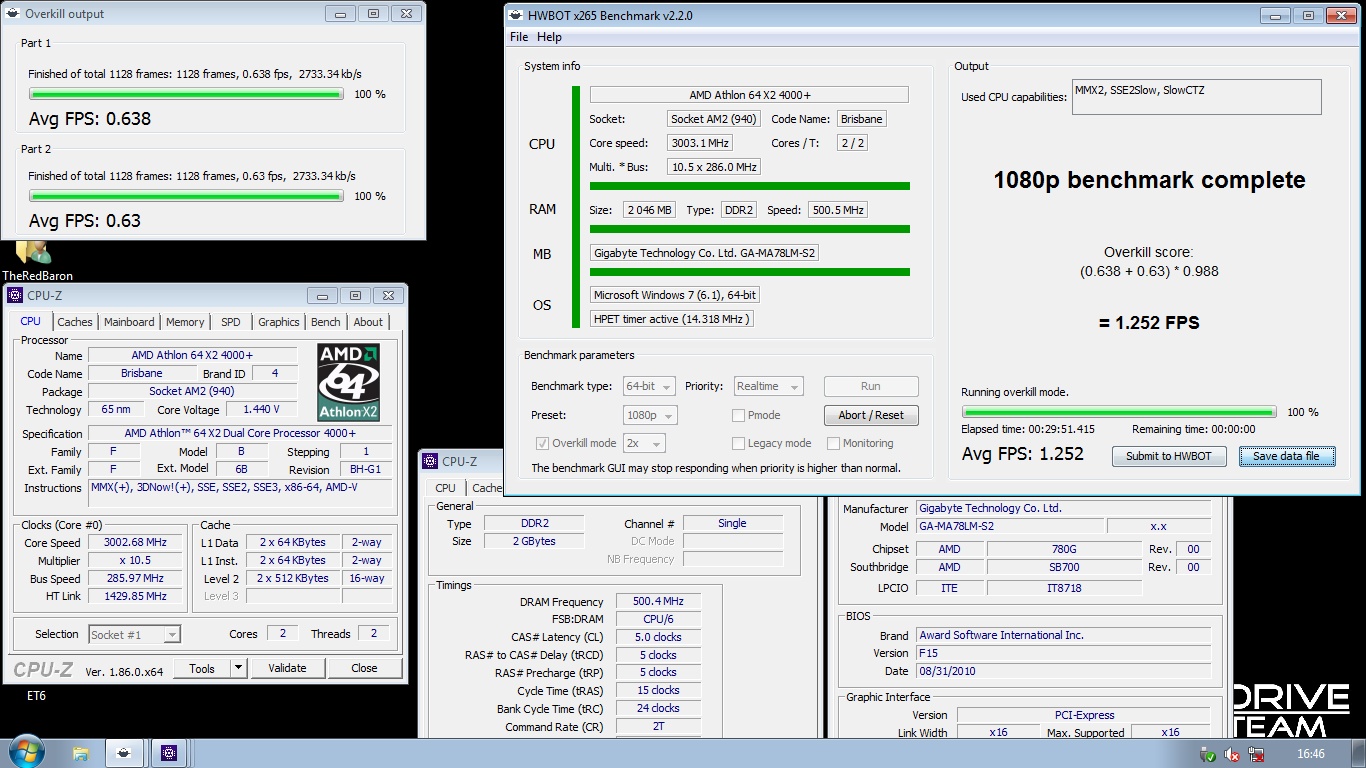The height and width of the screenshot is (768, 1366).
Task: Open the Overkill mode 2x dropdown
Action: [644, 443]
